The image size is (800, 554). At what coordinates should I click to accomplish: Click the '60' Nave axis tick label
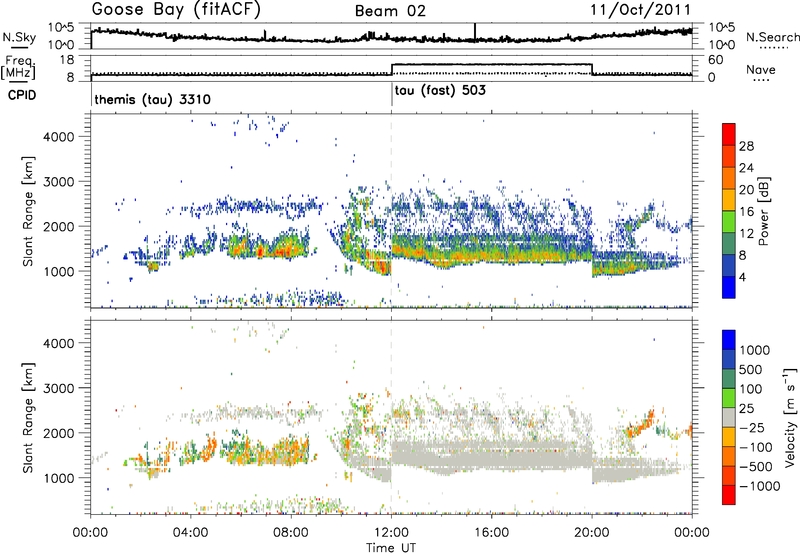716,60
